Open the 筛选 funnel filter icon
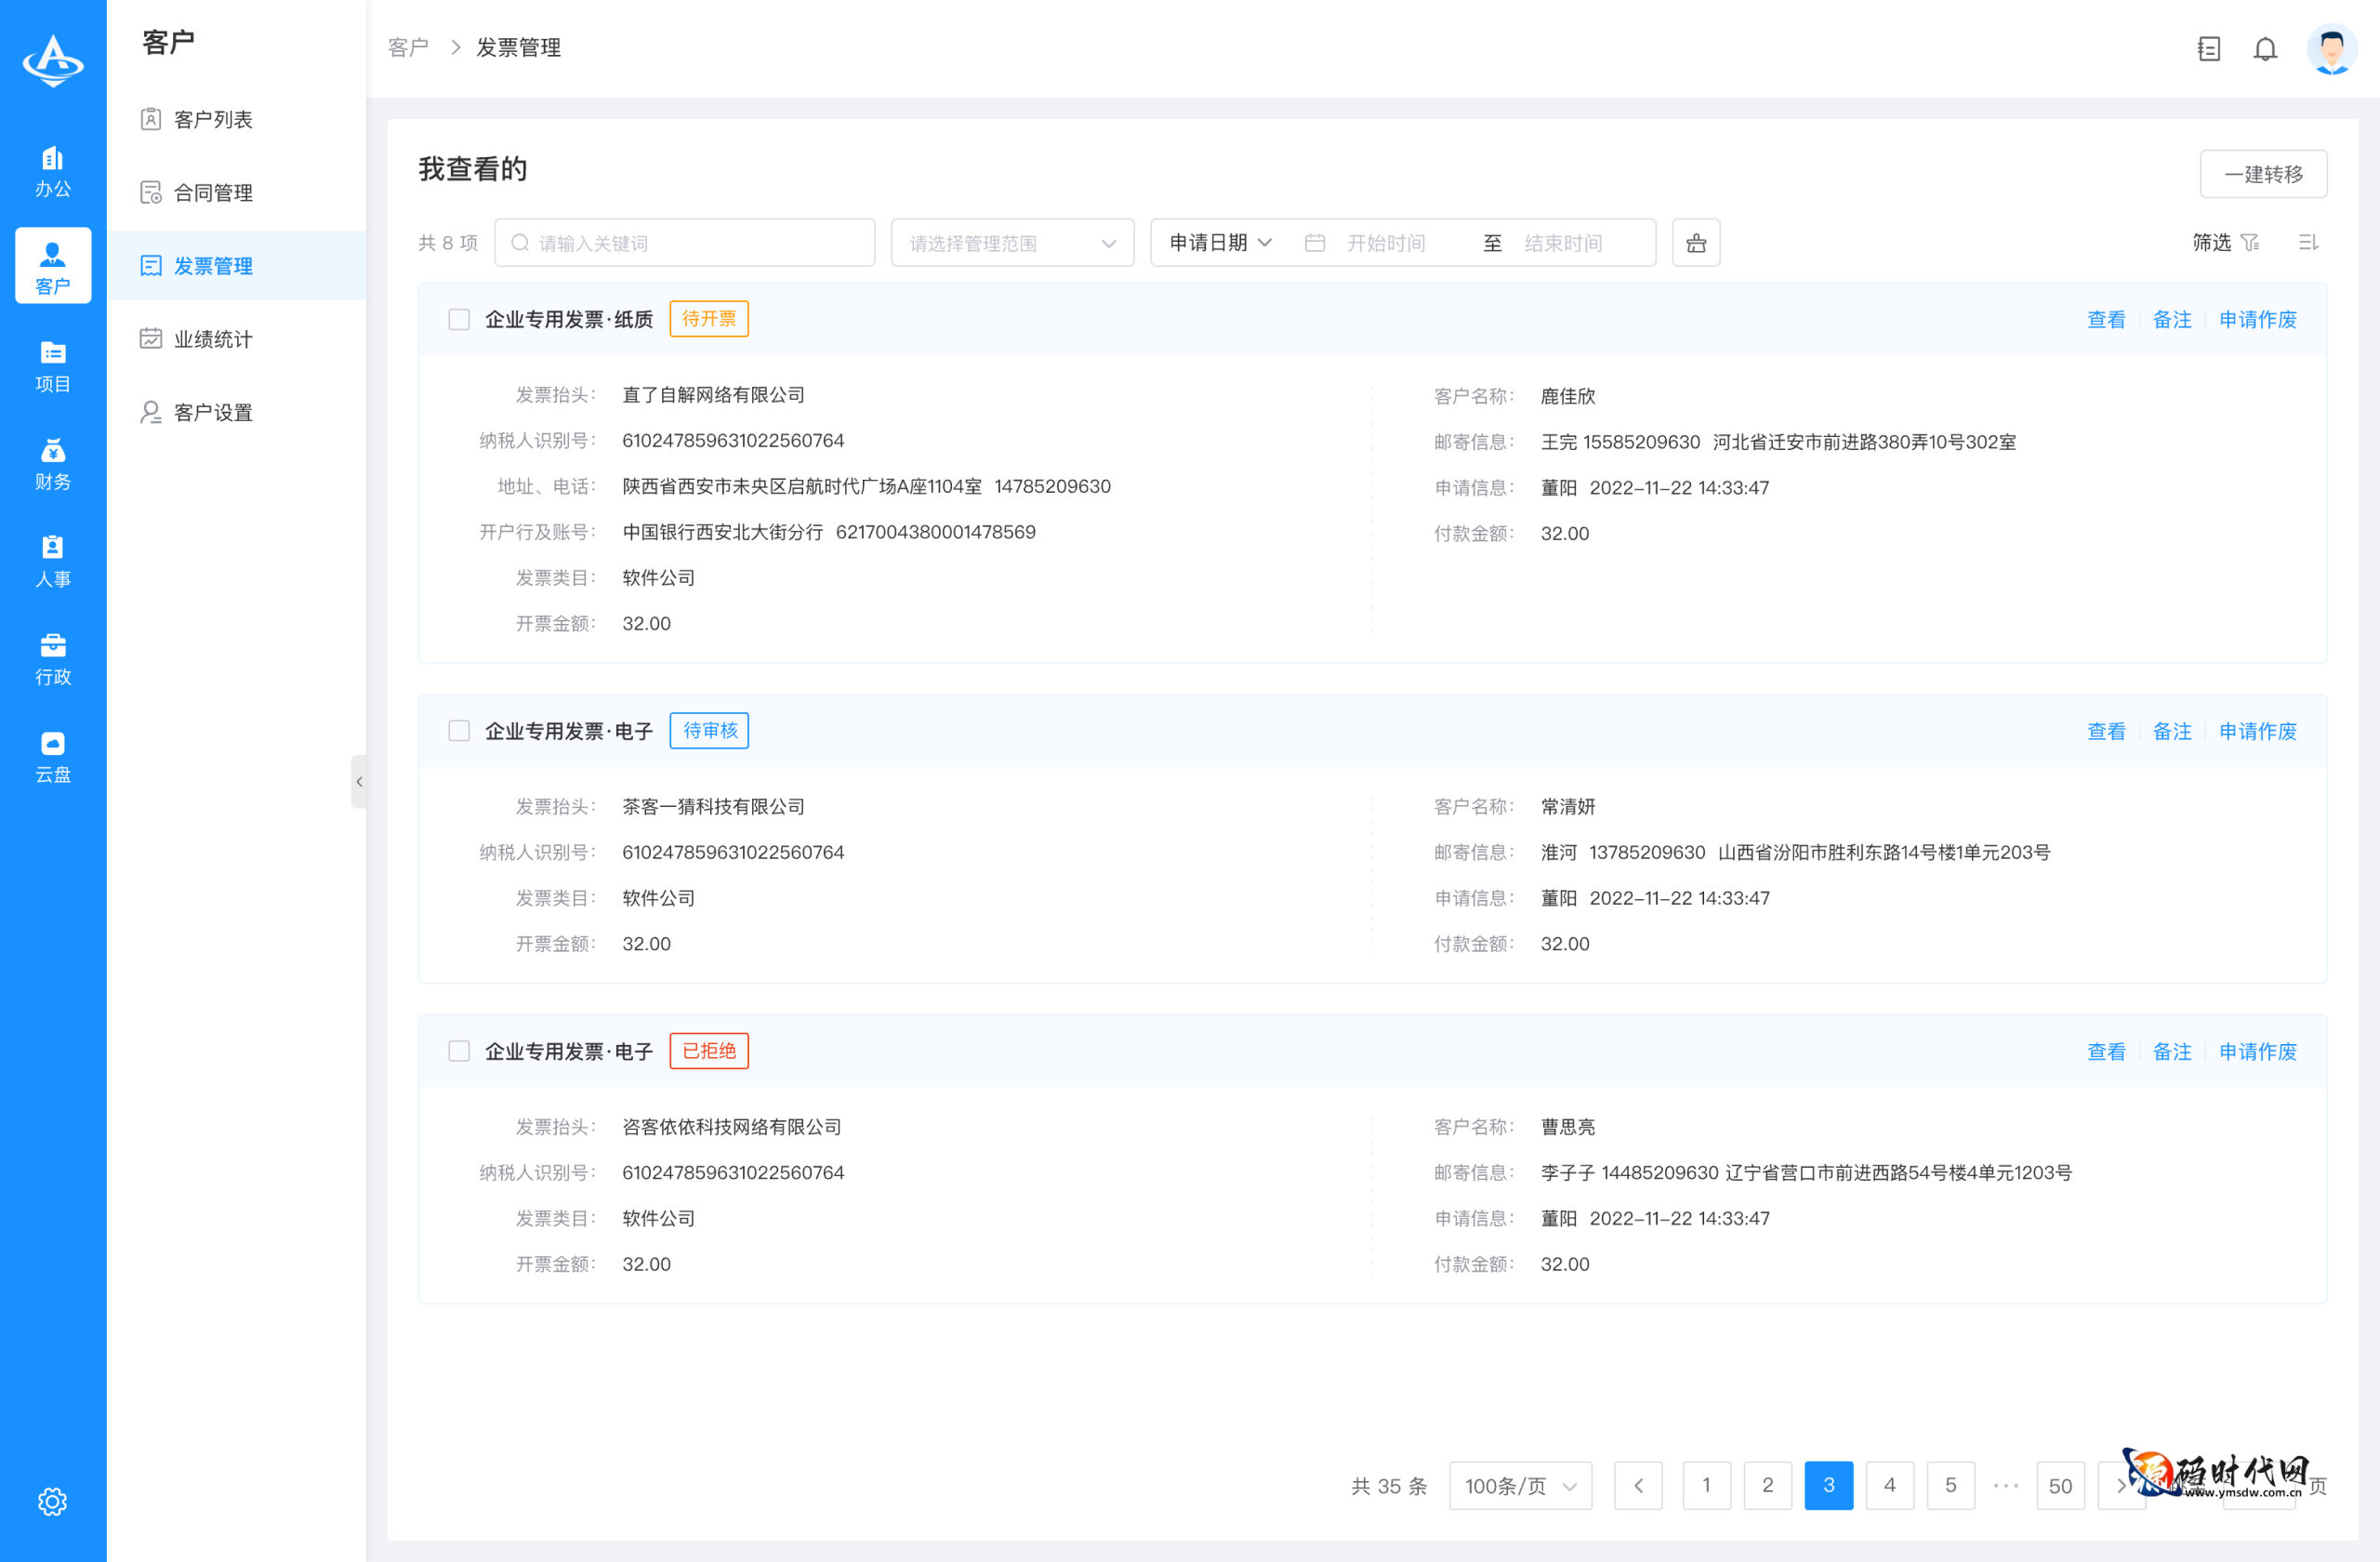This screenshot has width=2380, height=1562. [x=2250, y=242]
